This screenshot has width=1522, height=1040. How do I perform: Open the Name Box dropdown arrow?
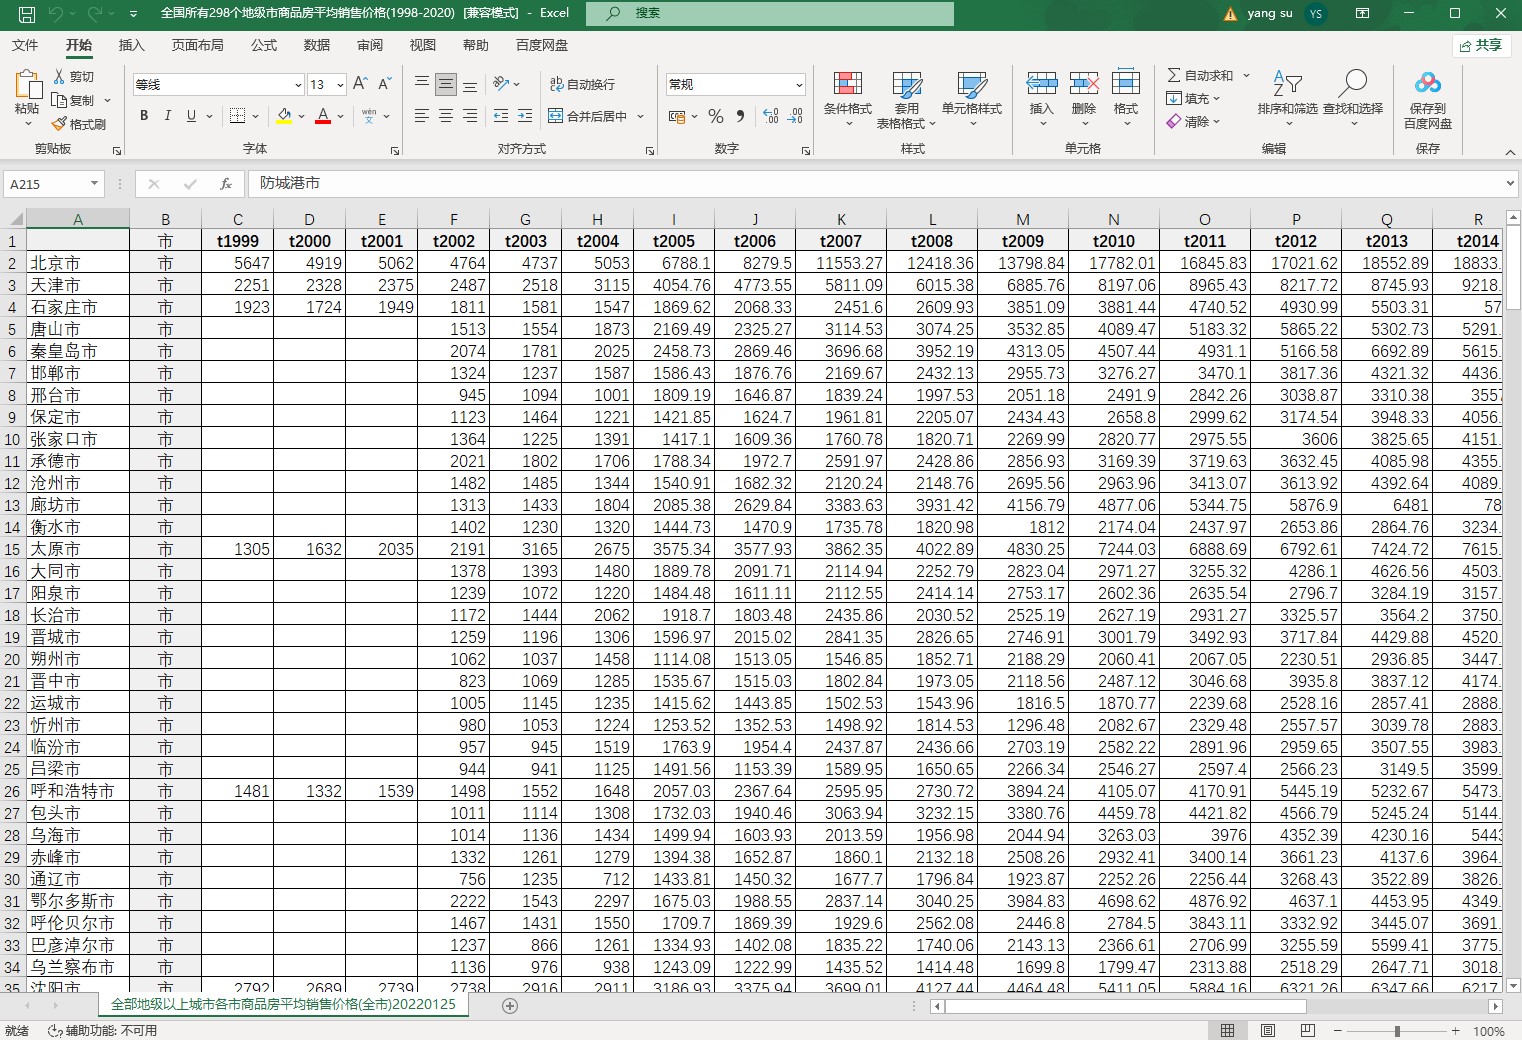click(x=94, y=184)
